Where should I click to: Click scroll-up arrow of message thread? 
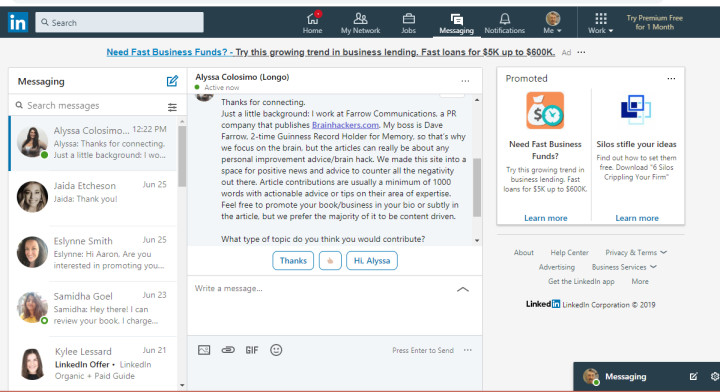click(477, 100)
